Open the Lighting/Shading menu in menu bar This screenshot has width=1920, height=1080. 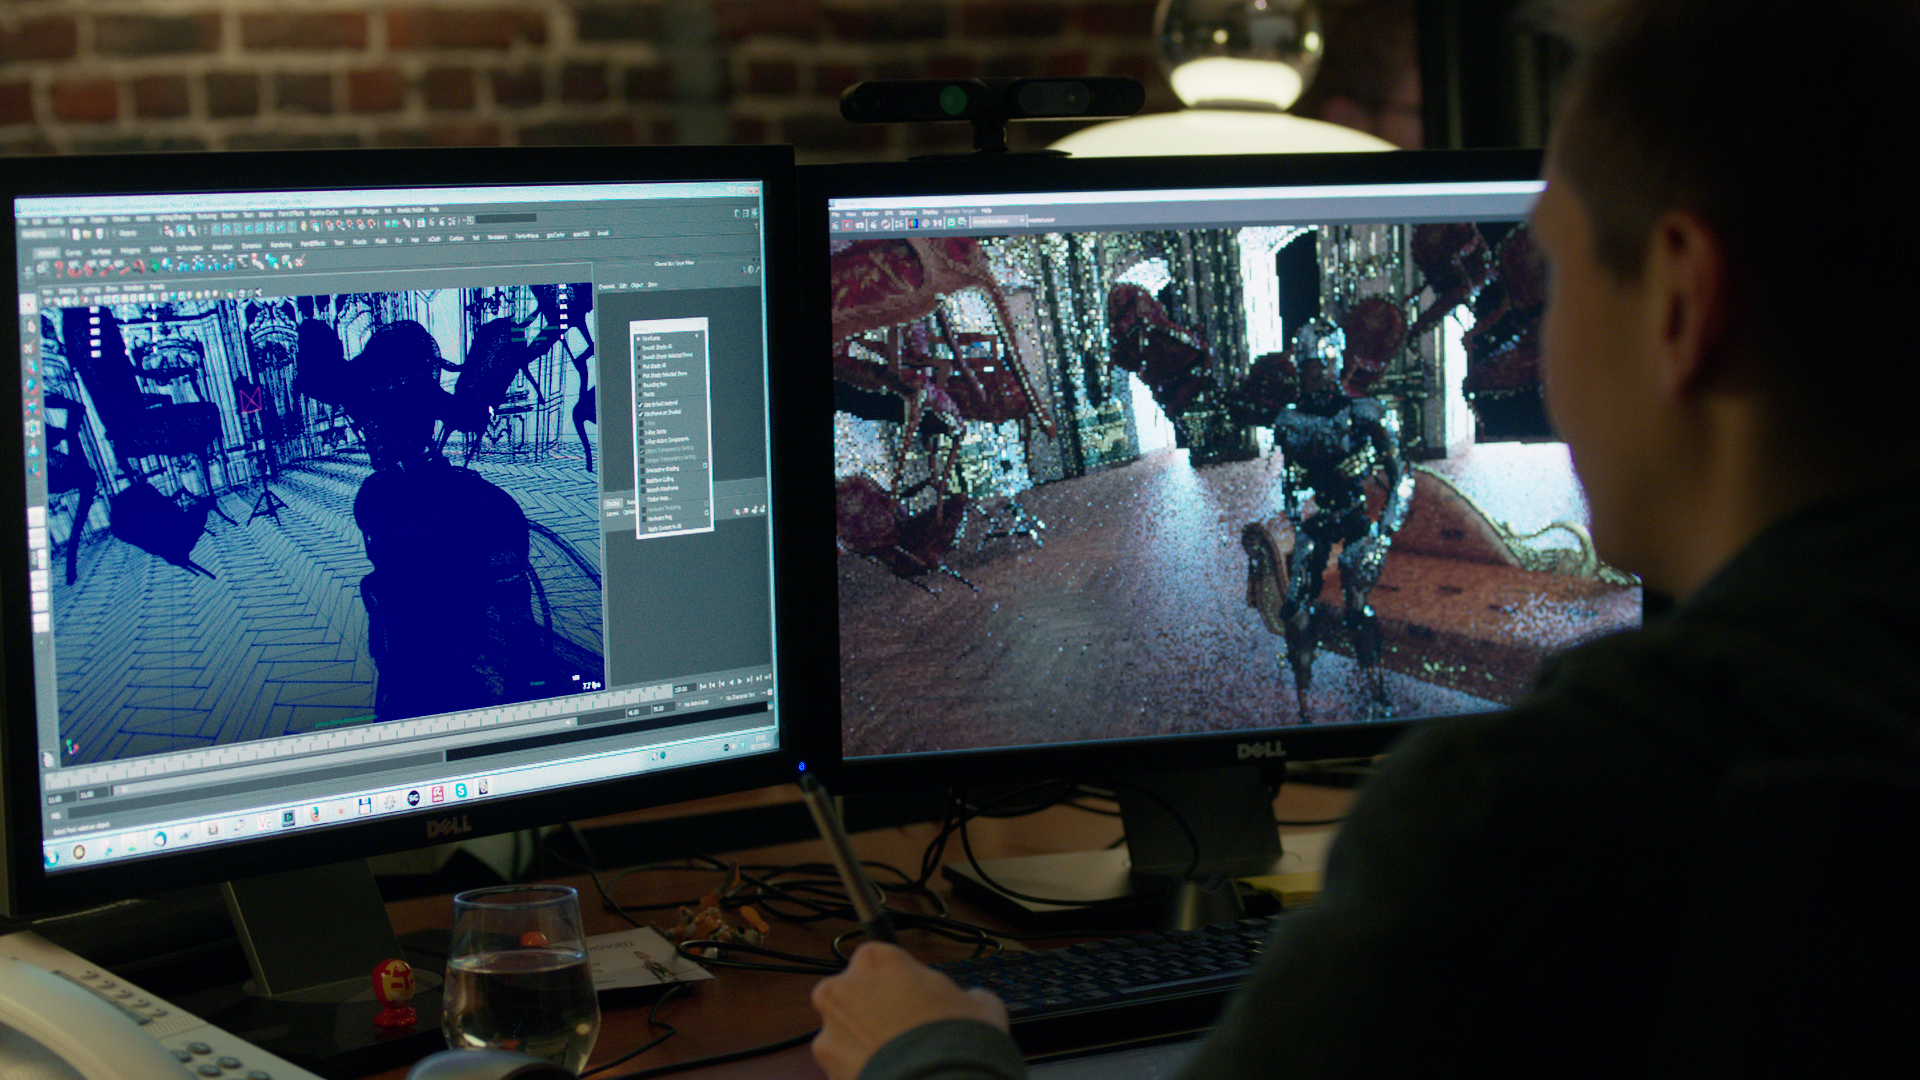(x=173, y=217)
